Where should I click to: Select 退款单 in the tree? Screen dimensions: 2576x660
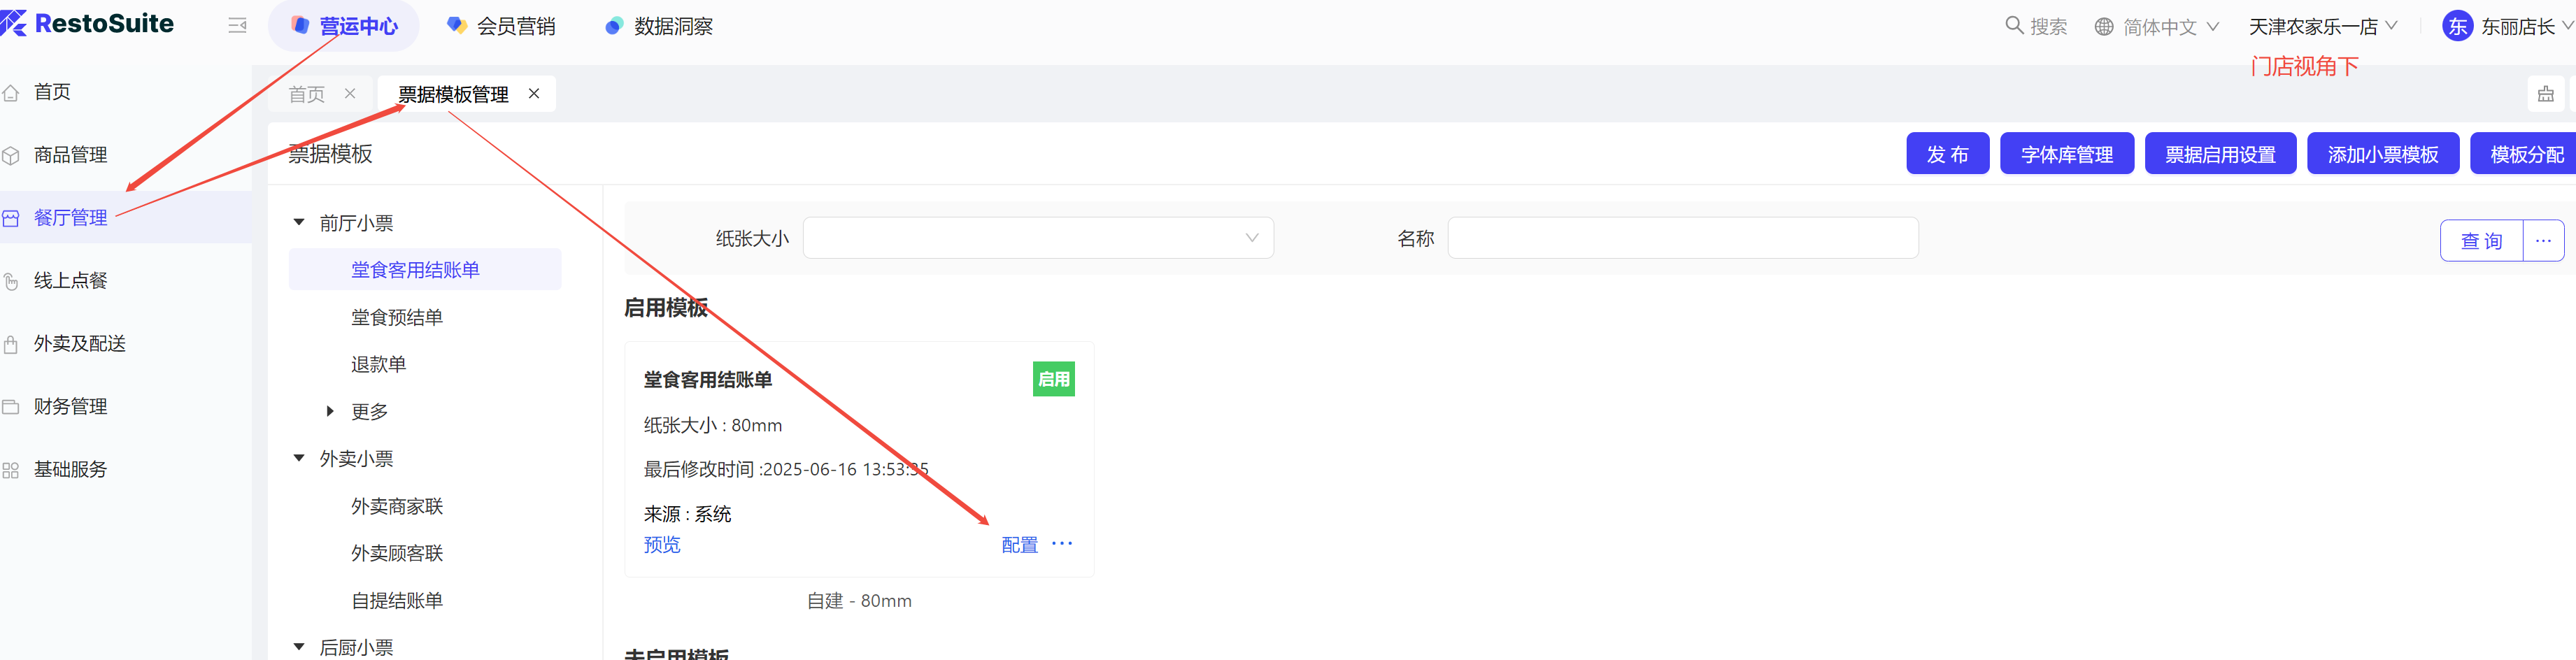[378, 364]
